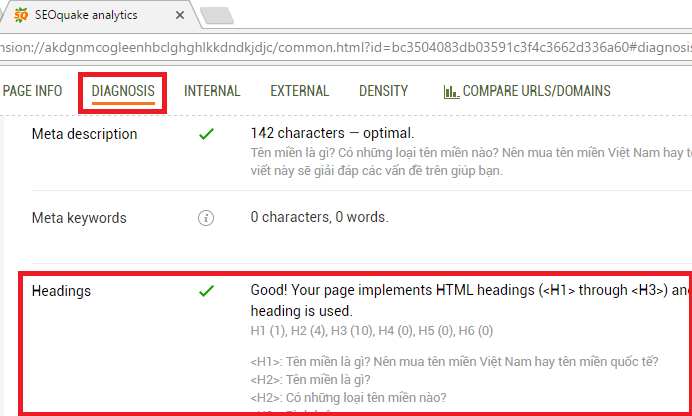692x416 pixels.
Task: Click the green checkmark for Meta description
Action: click(206, 134)
